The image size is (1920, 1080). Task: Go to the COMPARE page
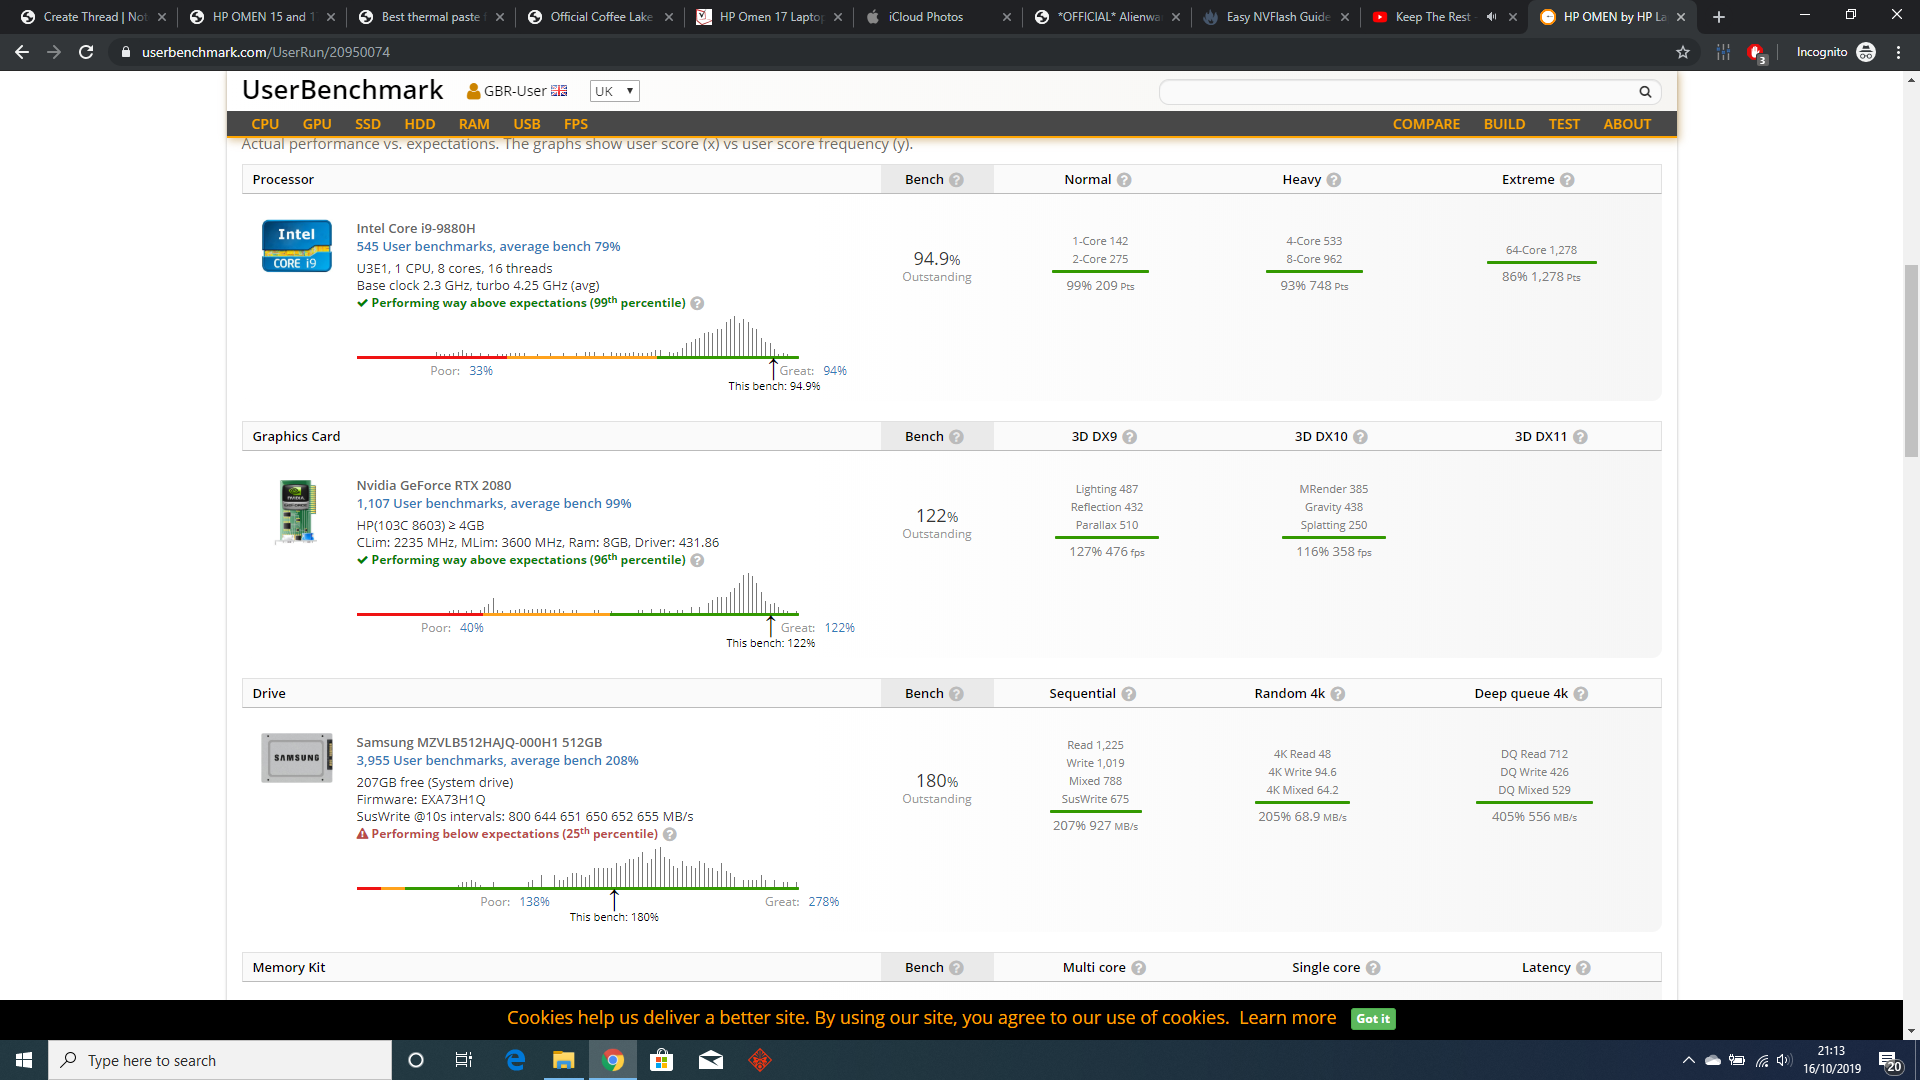(x=1426, y=124)
